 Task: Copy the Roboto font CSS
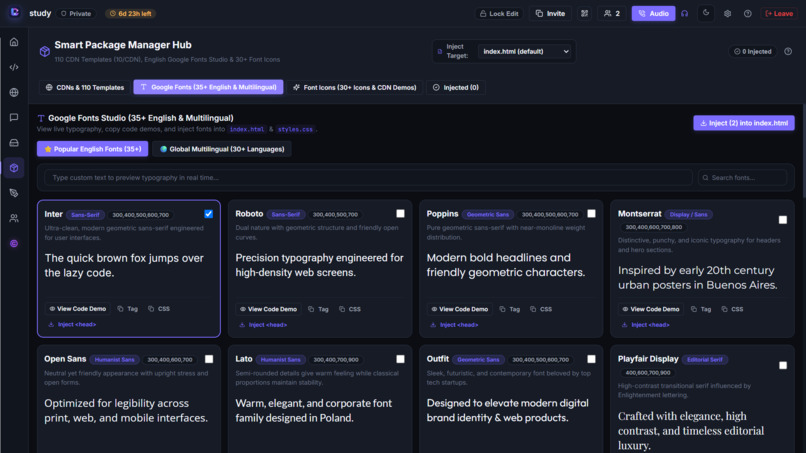[350, 309]
